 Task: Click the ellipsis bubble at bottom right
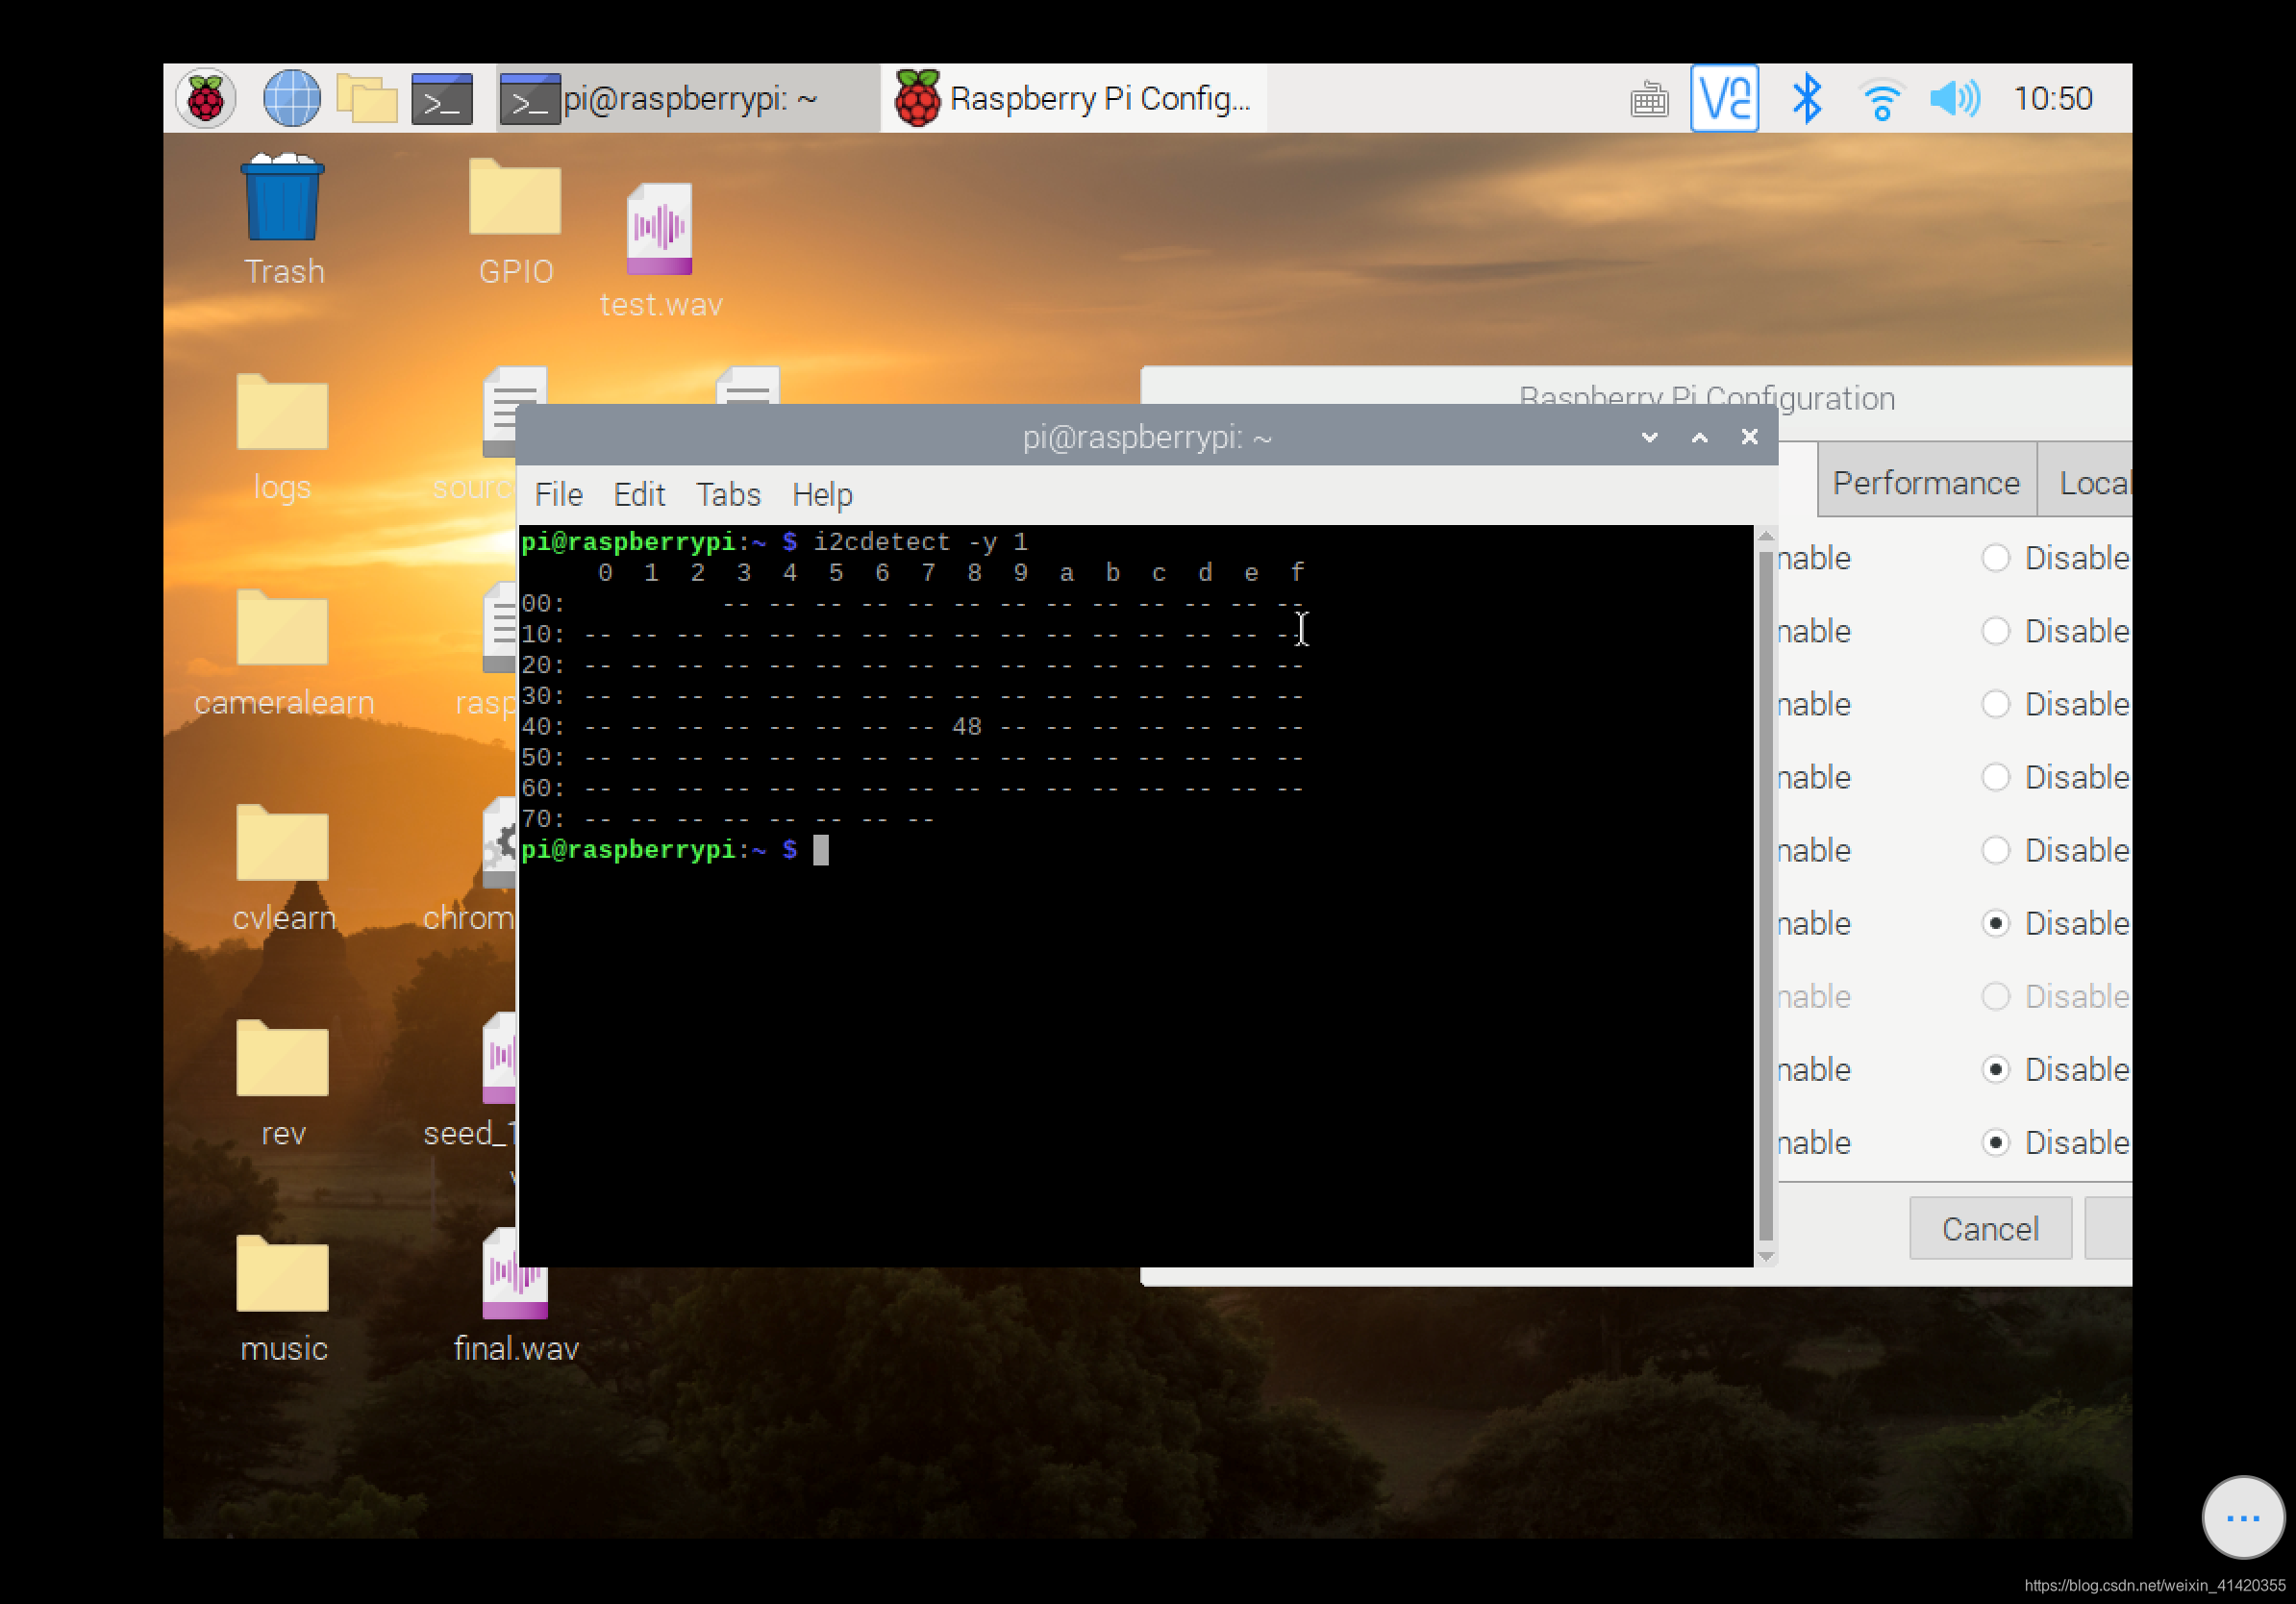(2242, 1517)
